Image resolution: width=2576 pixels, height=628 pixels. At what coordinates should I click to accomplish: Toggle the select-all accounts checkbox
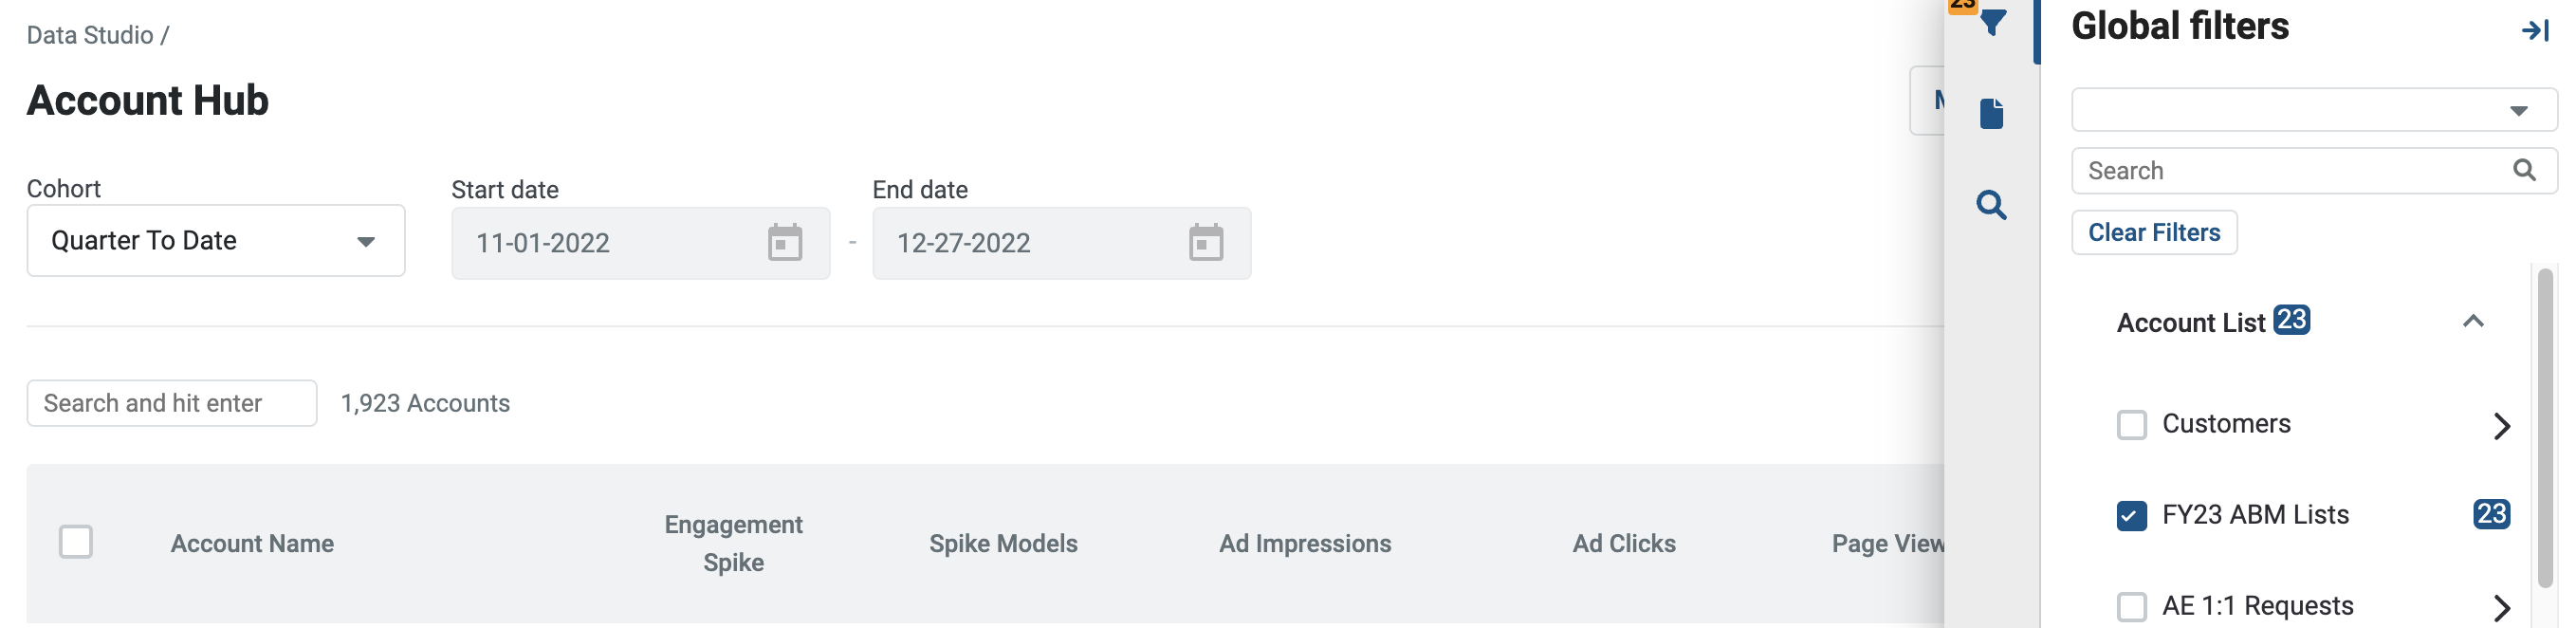pyautogui.click(x=76, y=541)
